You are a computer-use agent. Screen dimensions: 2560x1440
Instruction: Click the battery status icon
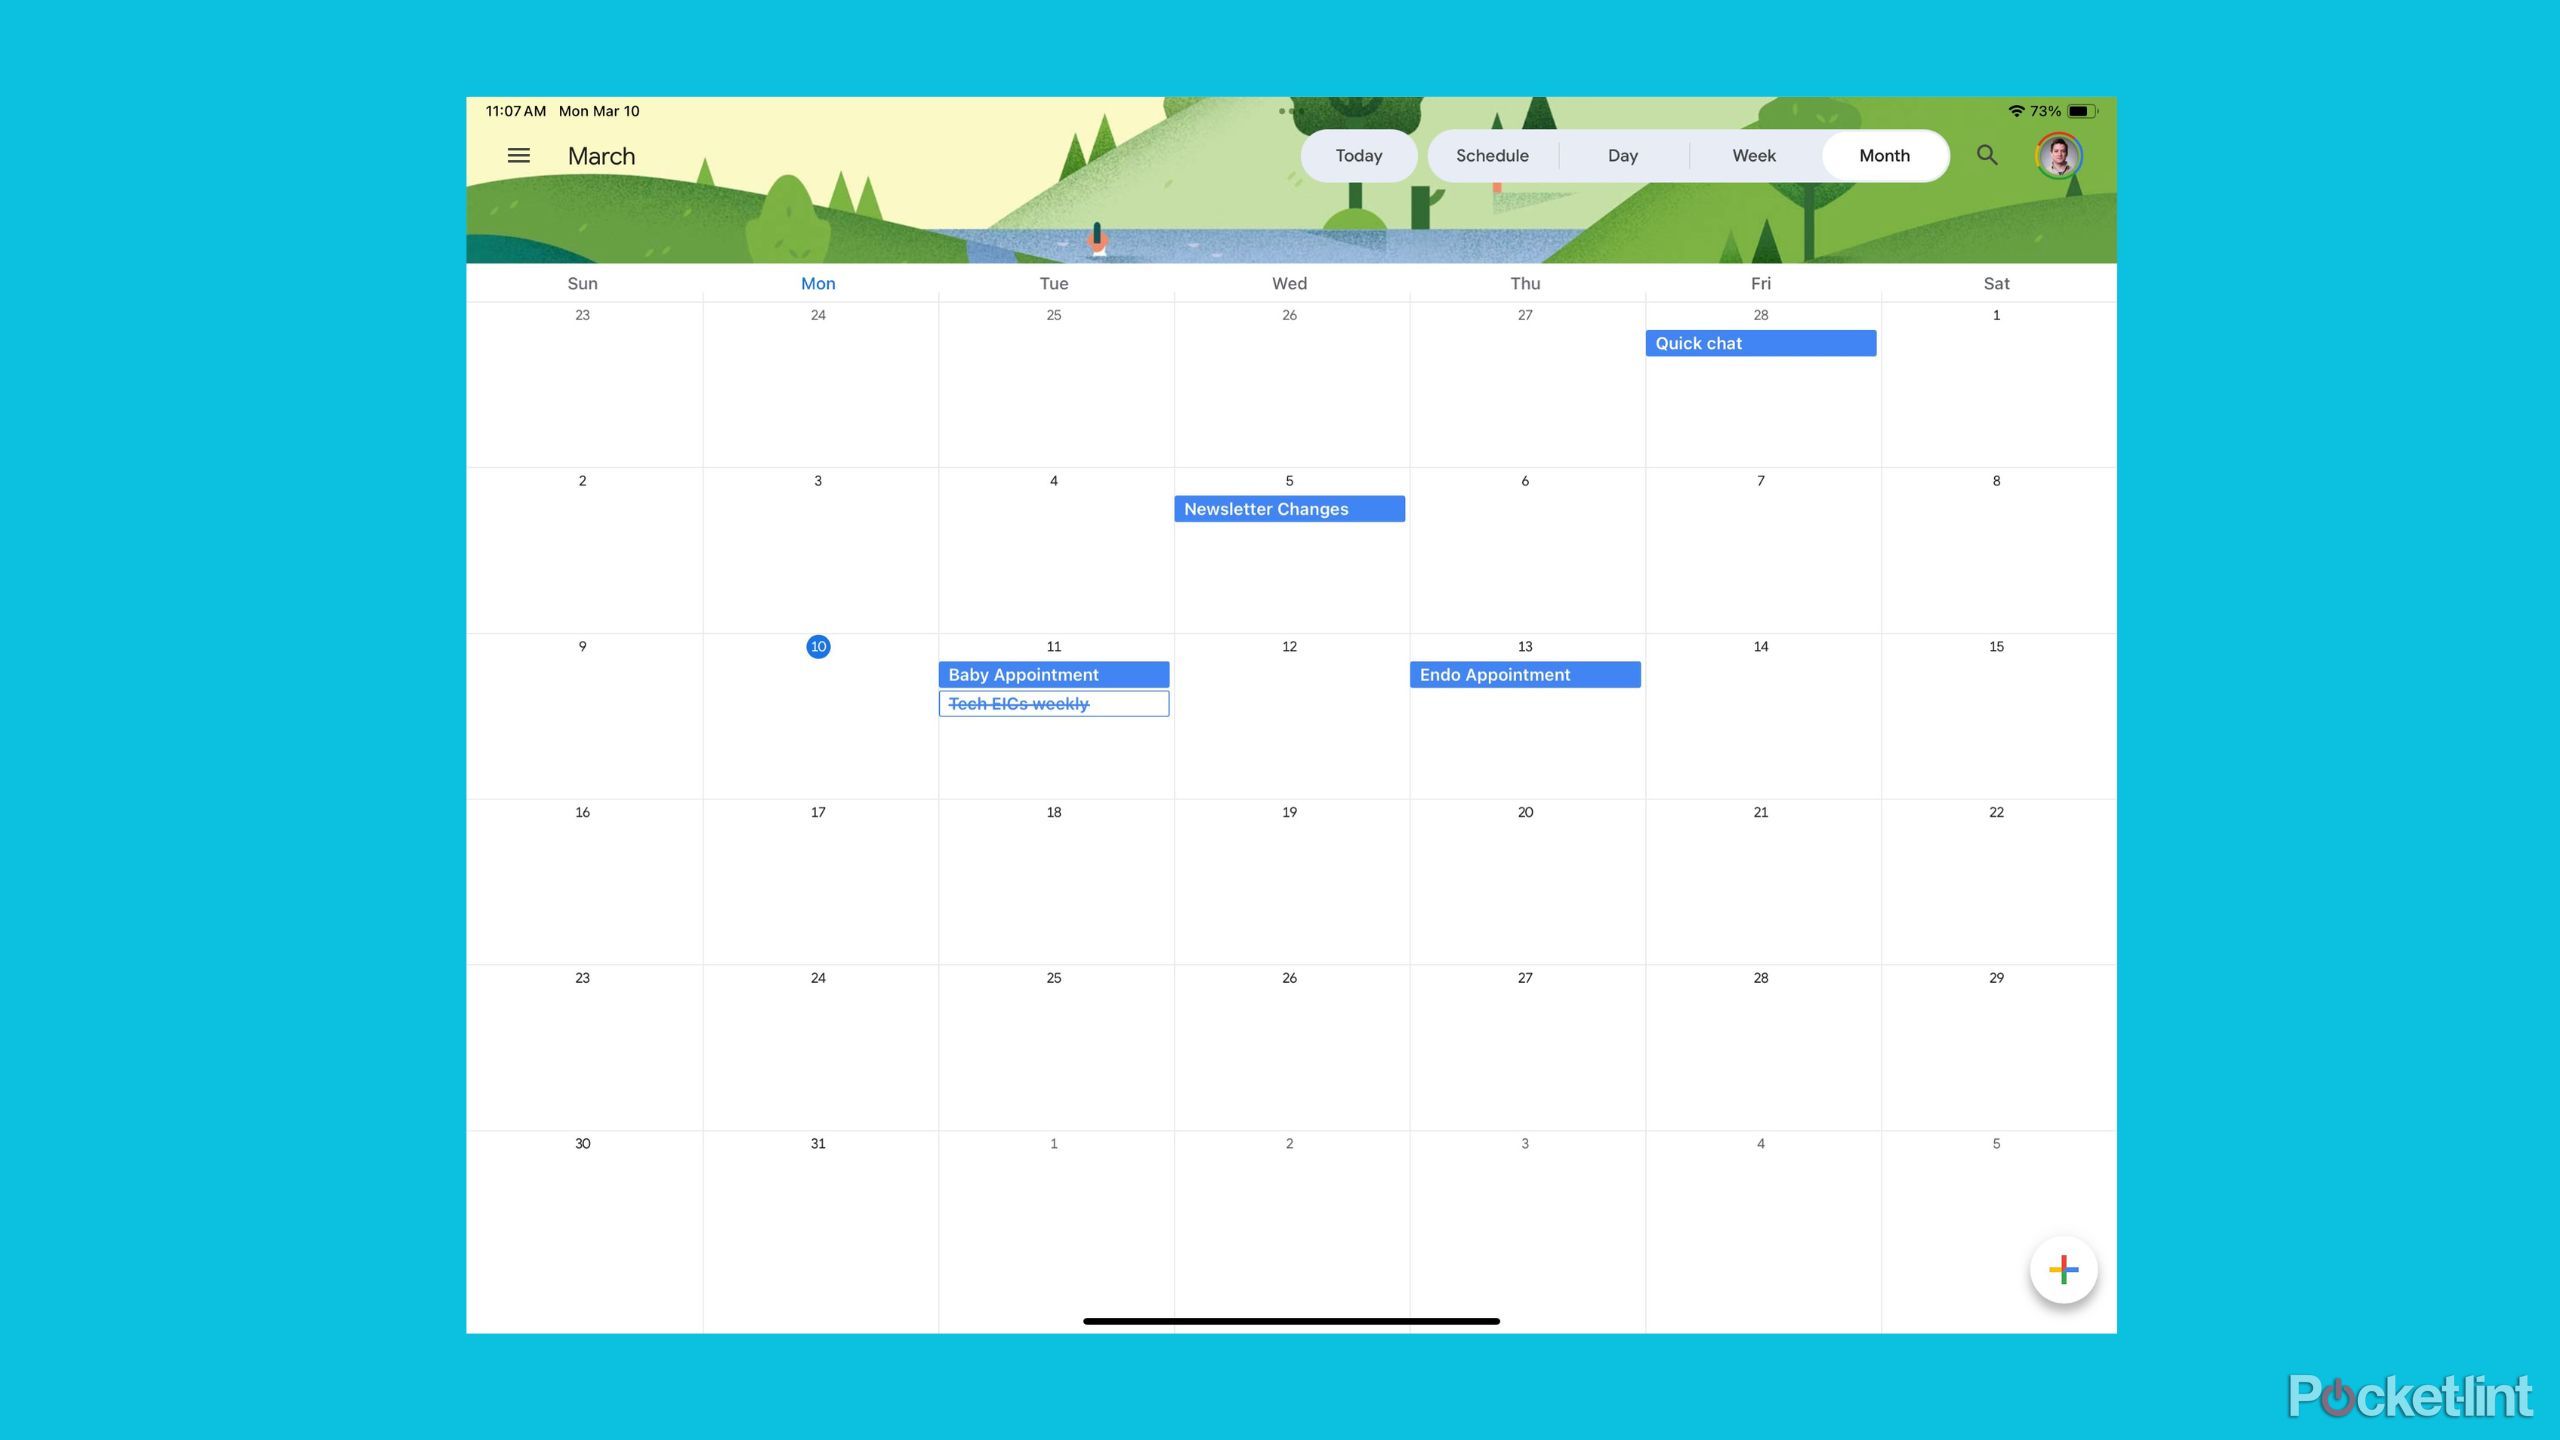click(x=2080, y=109)
